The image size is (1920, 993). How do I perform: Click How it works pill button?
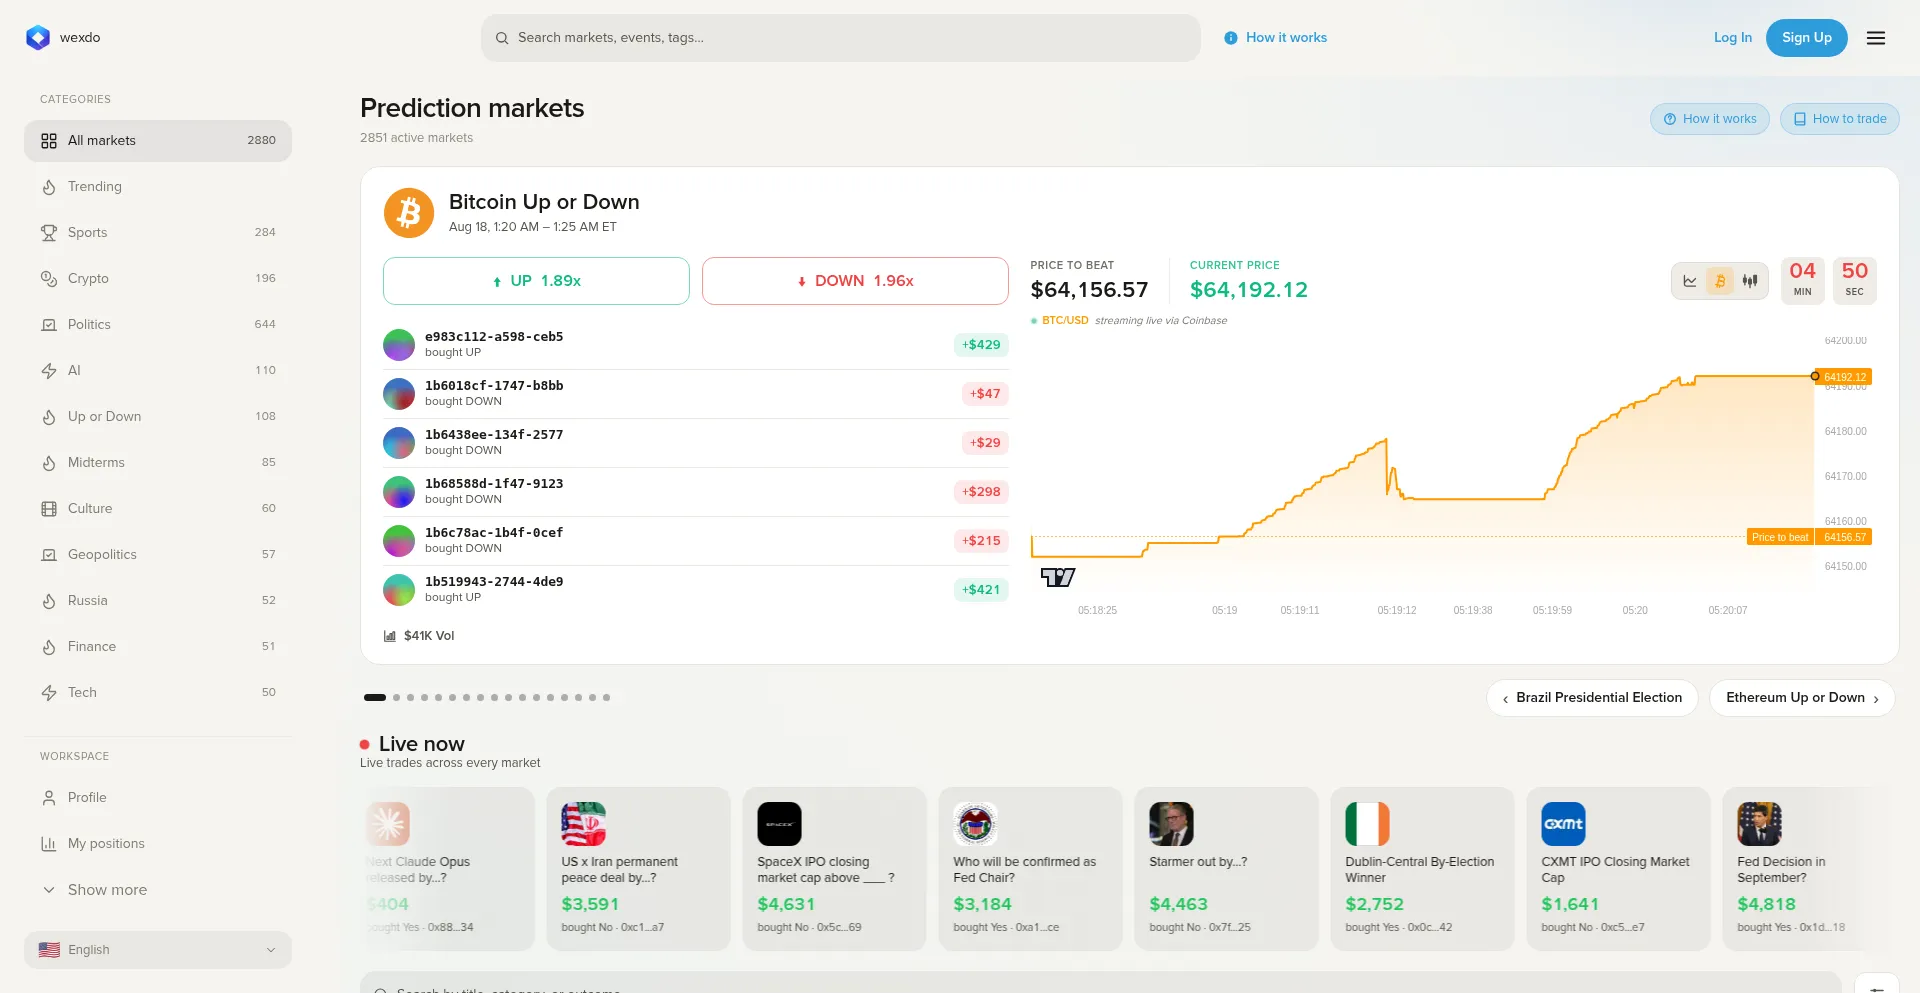tap(1710, 119)
